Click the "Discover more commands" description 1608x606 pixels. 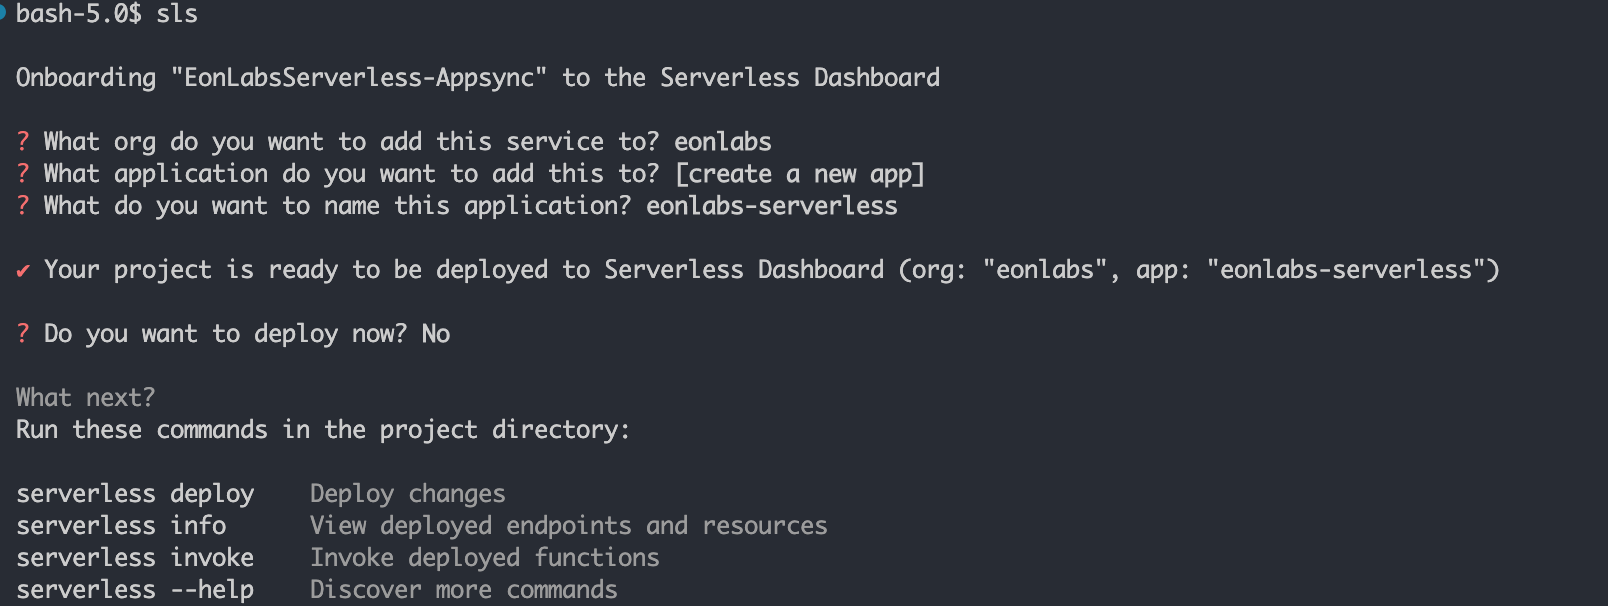463,590
